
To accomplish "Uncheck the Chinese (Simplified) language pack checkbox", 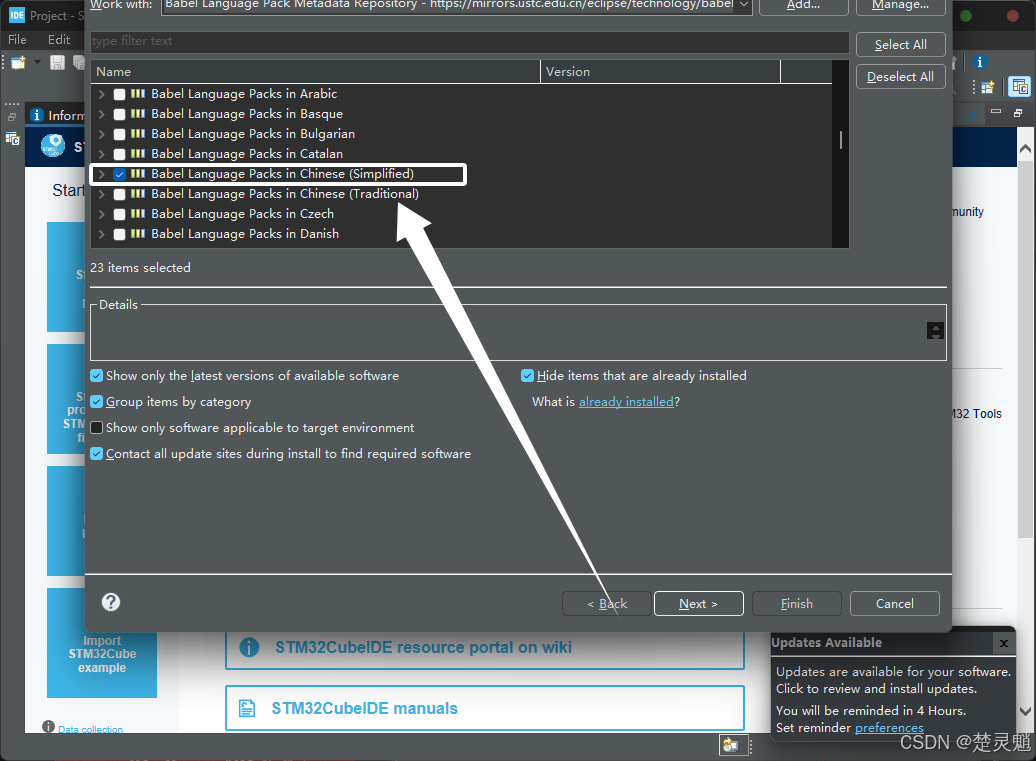I will [120, 174].
